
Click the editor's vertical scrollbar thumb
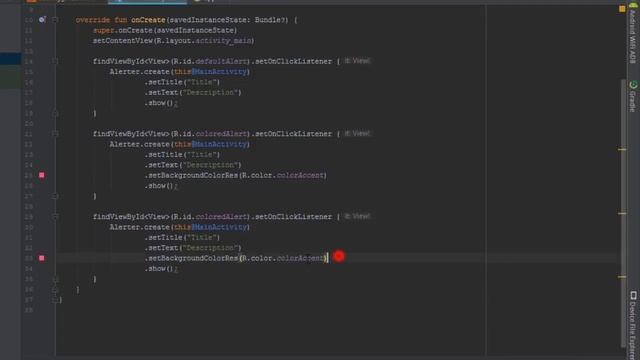pos(624,212)
